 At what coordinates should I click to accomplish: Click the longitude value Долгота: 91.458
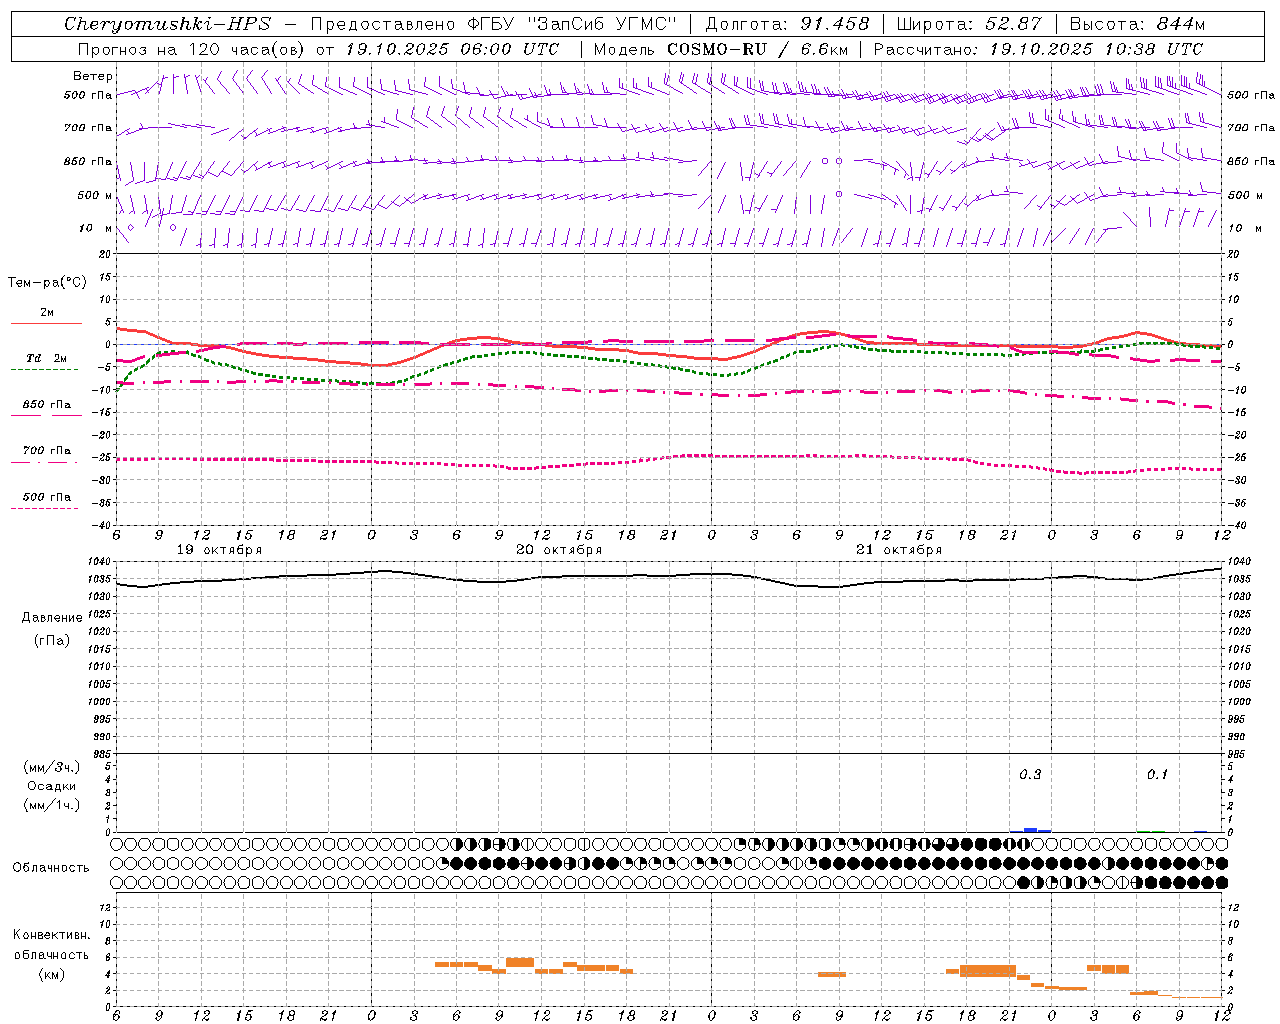(788, 24)
